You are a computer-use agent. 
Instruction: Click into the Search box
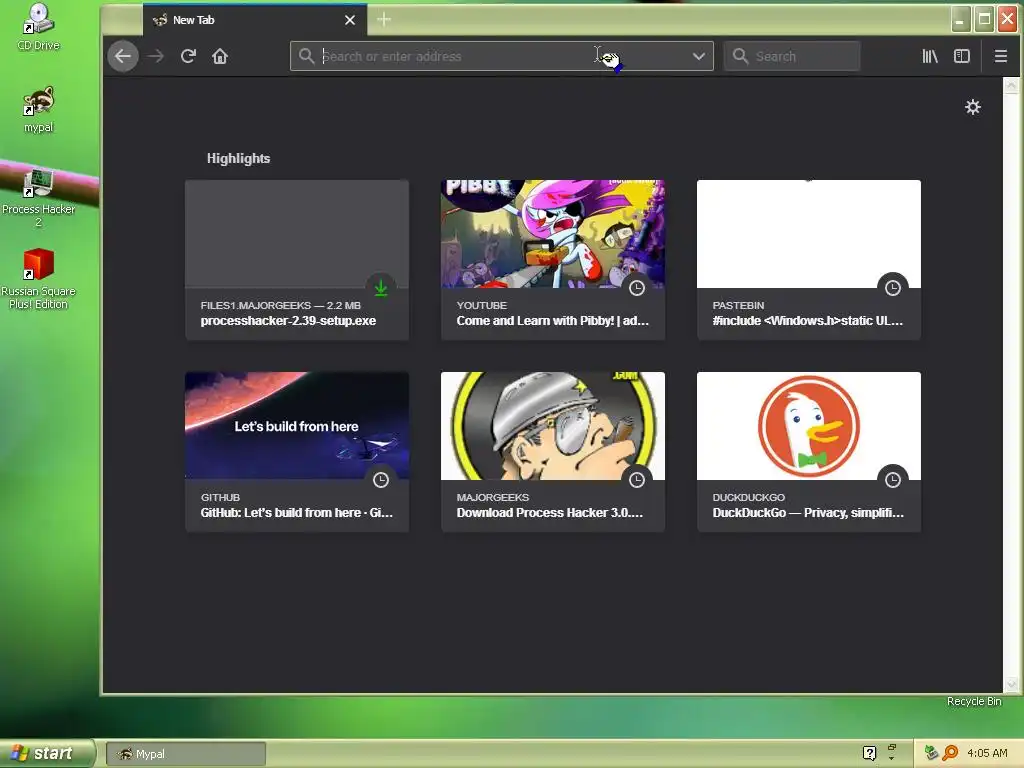point(792,56)
